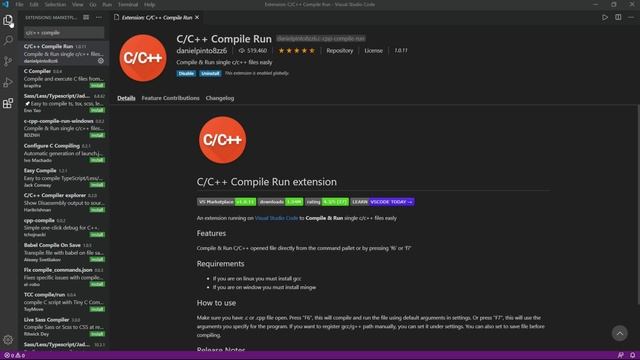The width and height of the screenshot is (640, 360).
Task: Open the Help menu
Action: point(149,4)
